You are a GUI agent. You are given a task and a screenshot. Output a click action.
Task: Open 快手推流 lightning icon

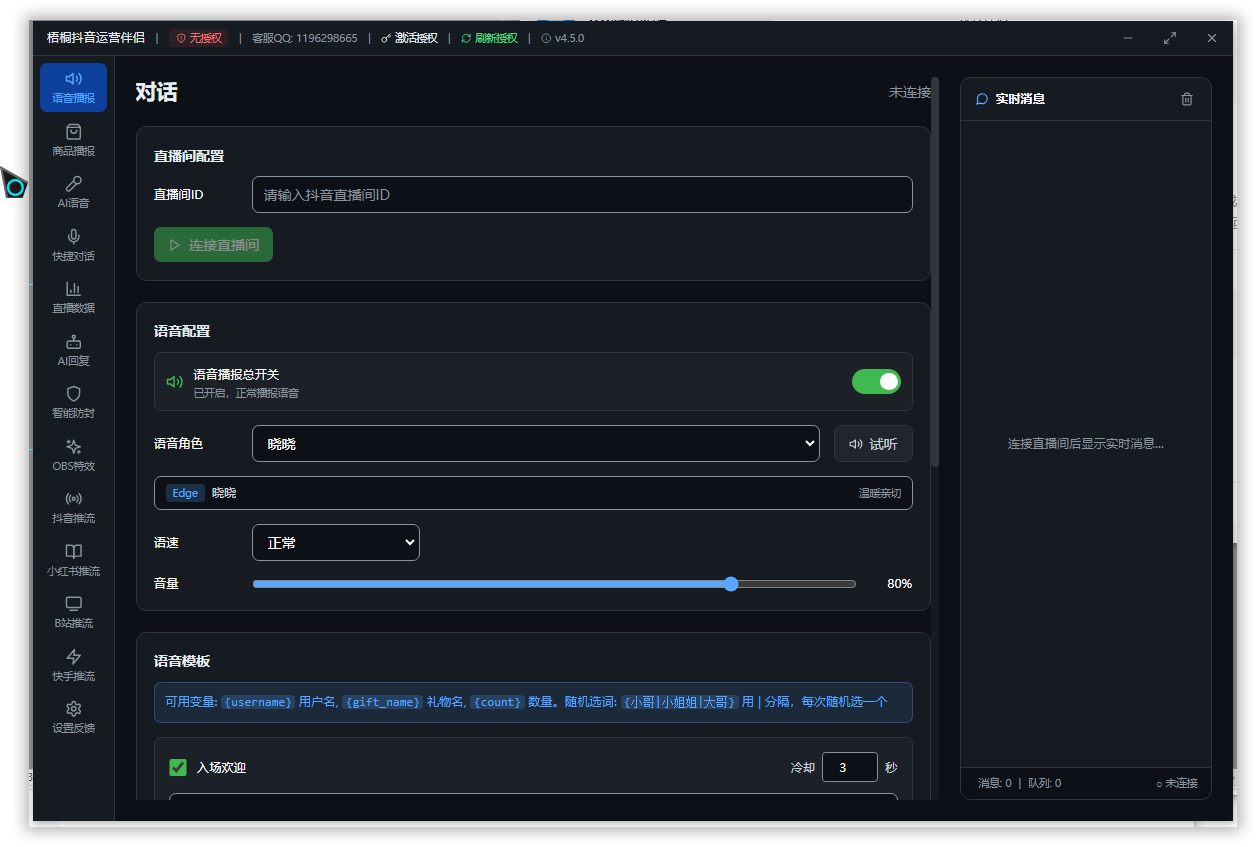tap(73, 657)
